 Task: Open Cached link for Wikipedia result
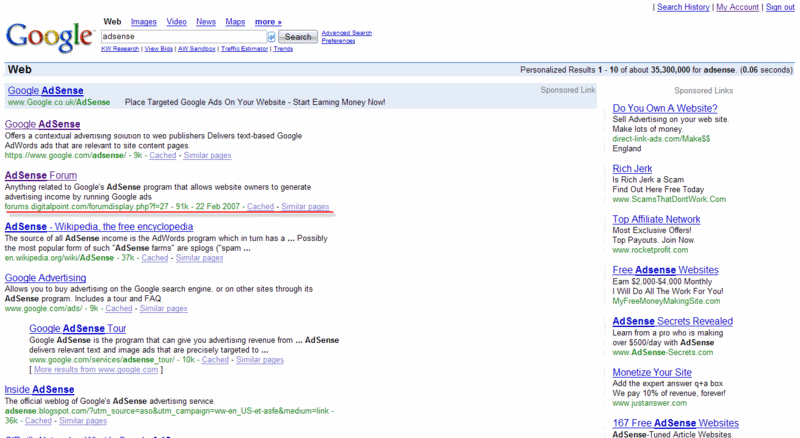click(155, 258)
